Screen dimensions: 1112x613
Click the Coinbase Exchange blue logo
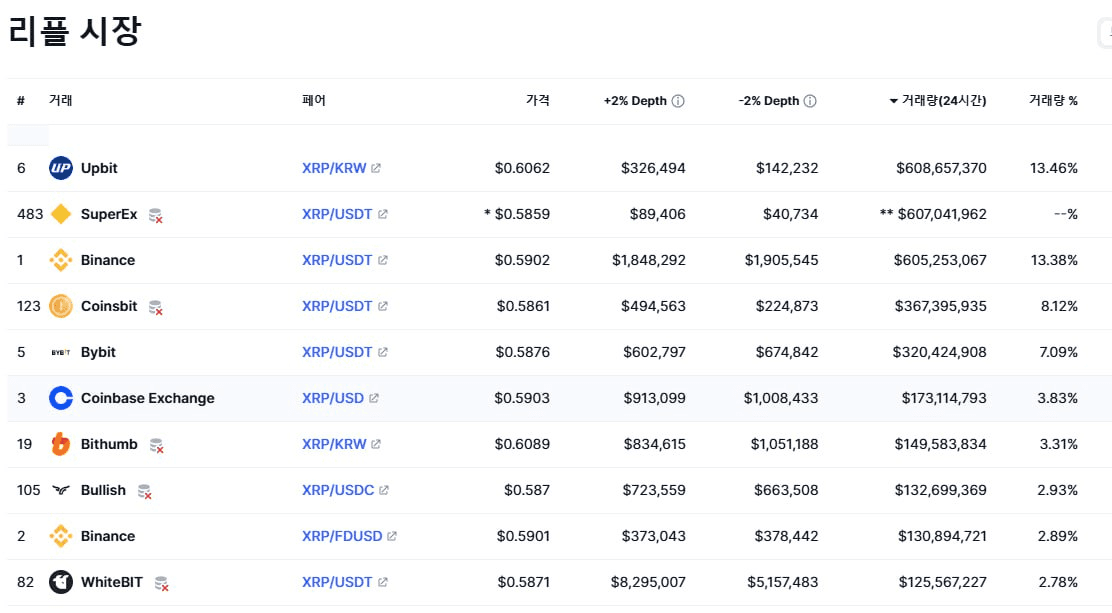pyautogui.click(x=61, y=398)
